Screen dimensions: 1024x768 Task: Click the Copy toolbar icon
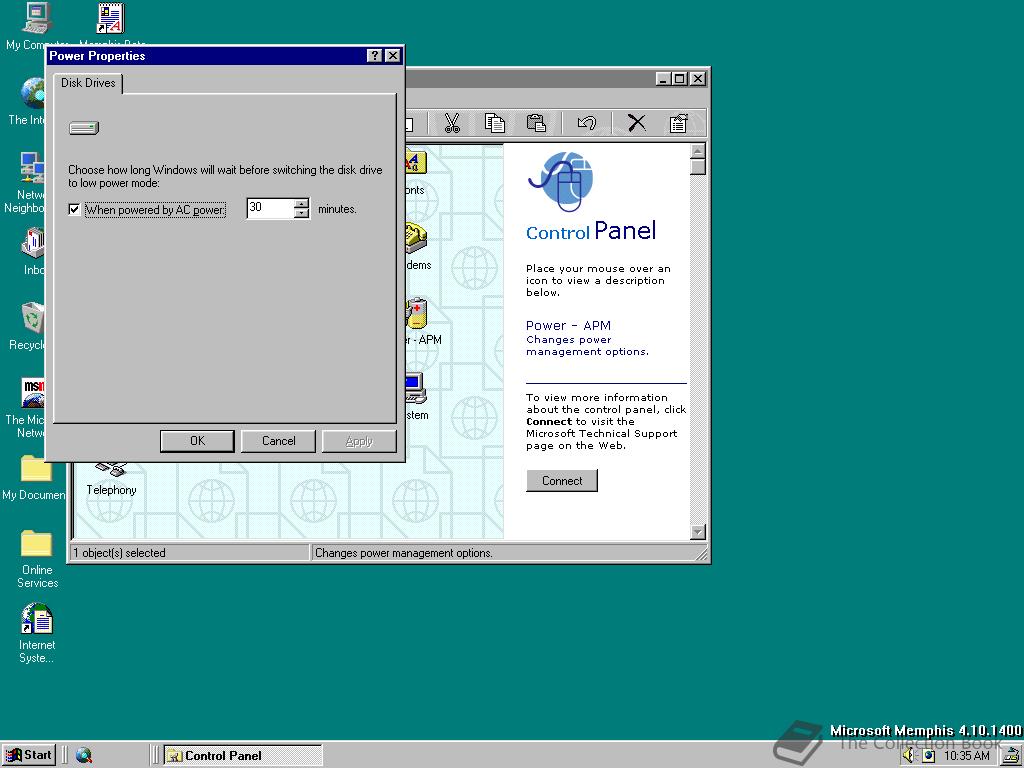494,123
